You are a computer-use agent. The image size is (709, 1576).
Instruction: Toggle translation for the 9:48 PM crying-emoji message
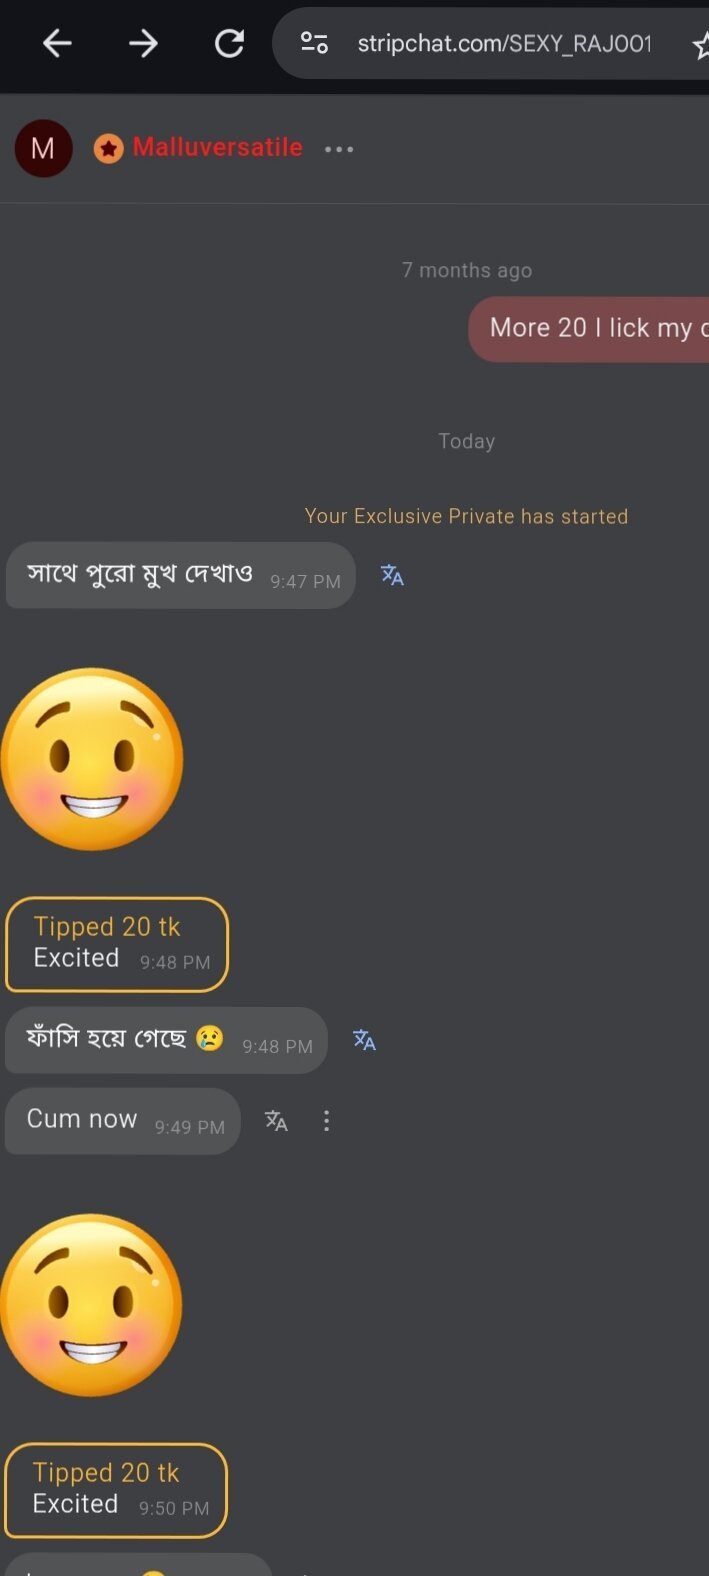point(364,1041)
